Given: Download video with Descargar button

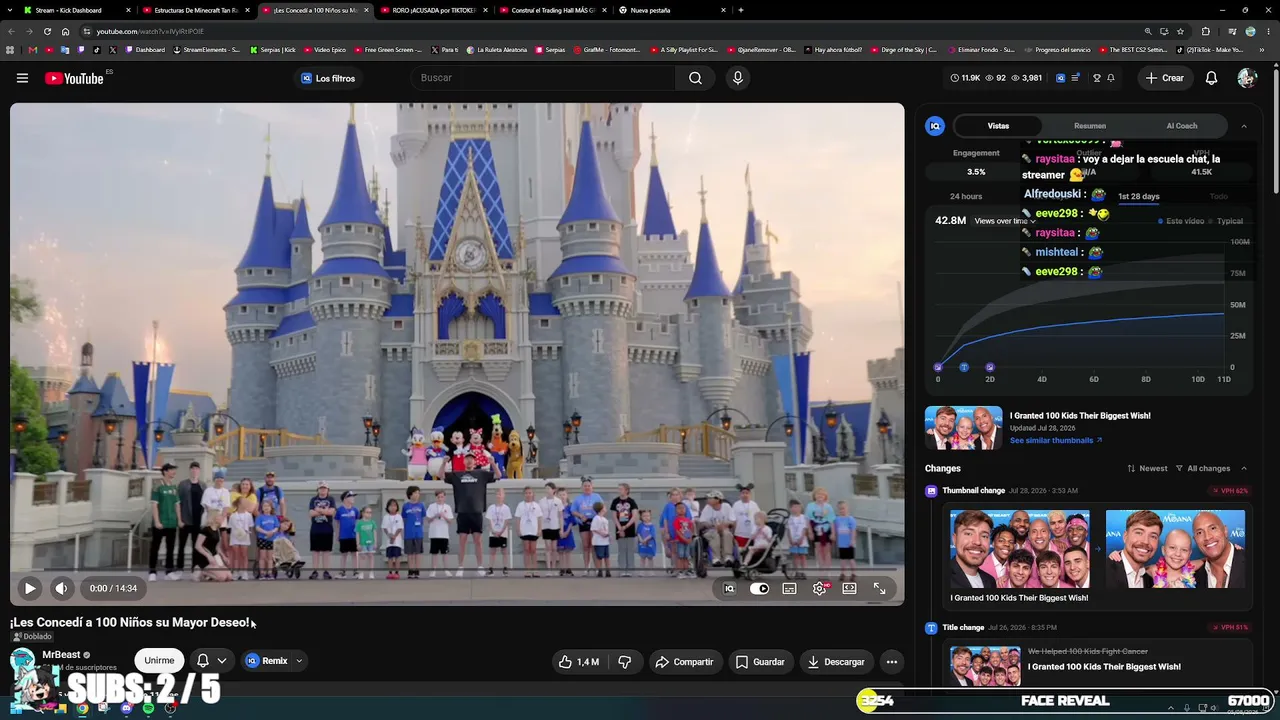Looking at the screenshot, I should pos(836,662).
